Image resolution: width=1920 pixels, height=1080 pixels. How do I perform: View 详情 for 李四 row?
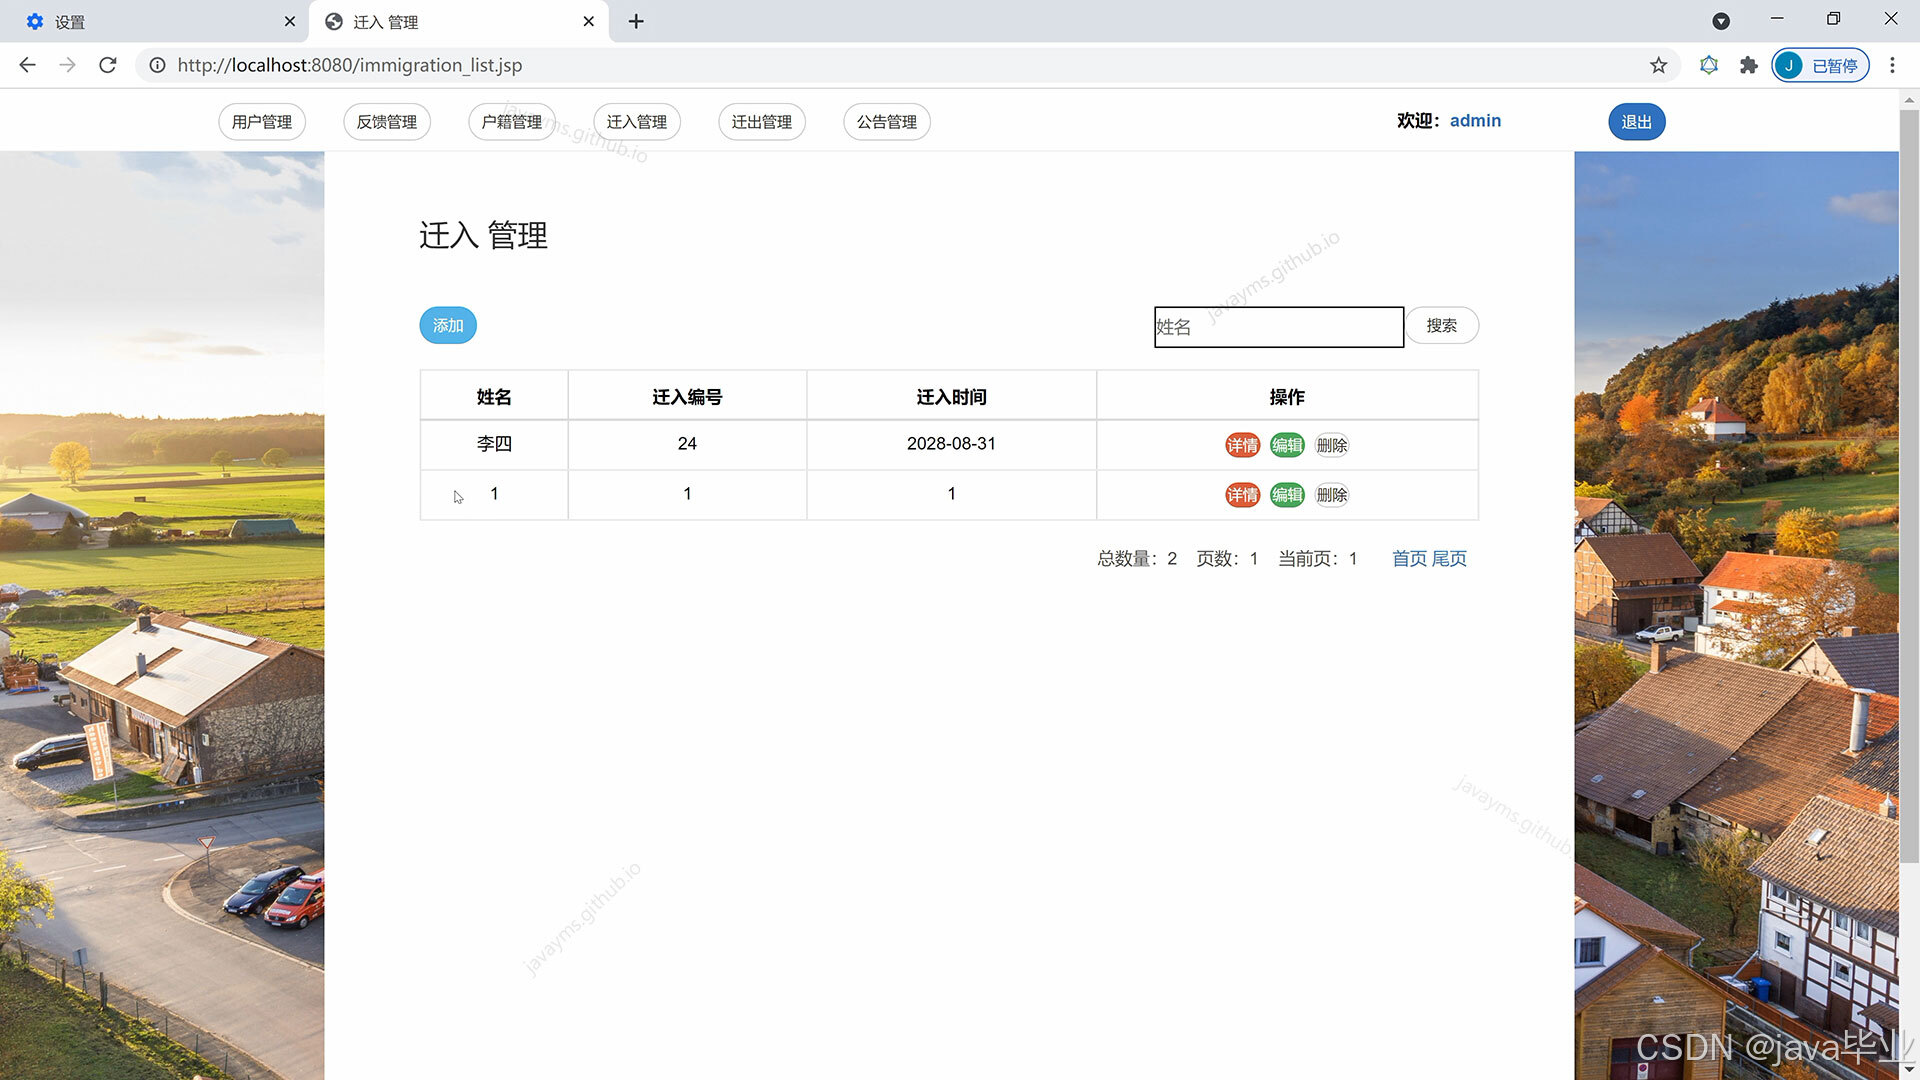pos(1243,445)
